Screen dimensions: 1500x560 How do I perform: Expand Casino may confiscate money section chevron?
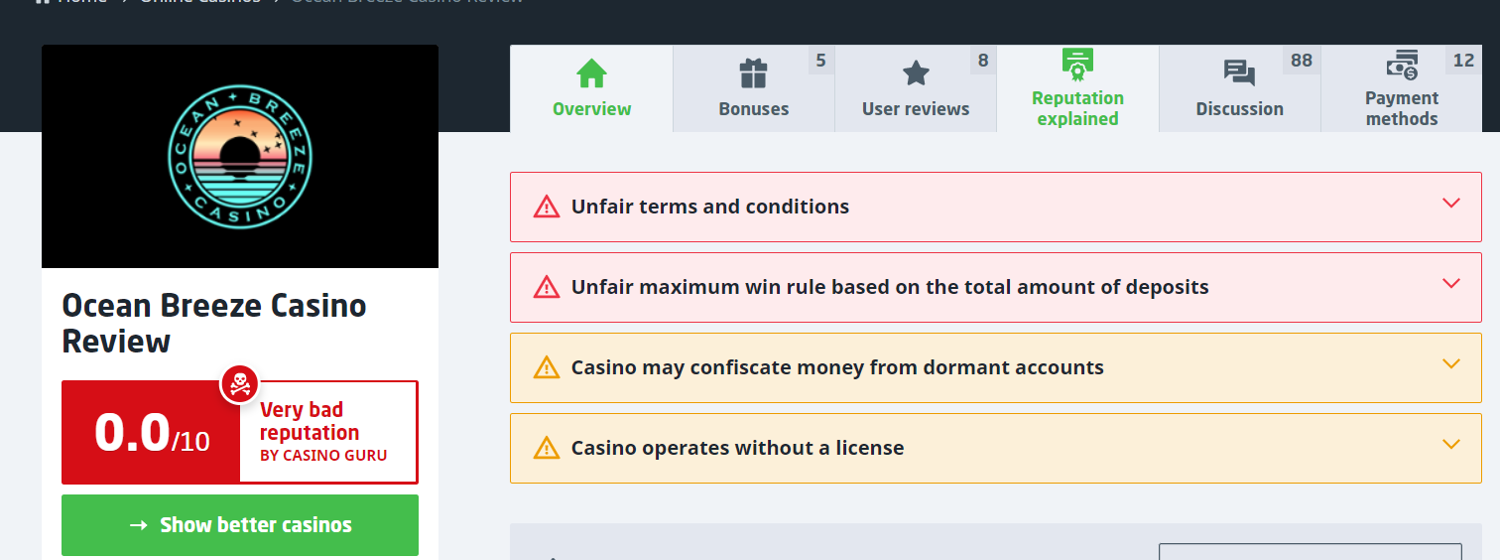point(1451,364)
